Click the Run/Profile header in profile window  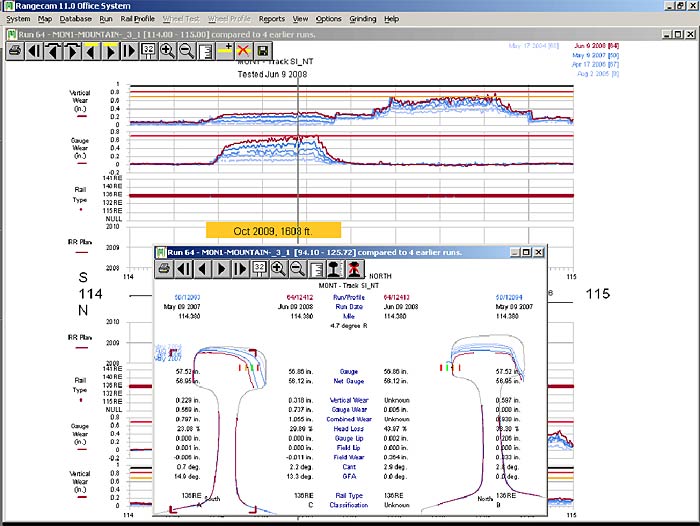pyautogui.click(x=349, y=297)
